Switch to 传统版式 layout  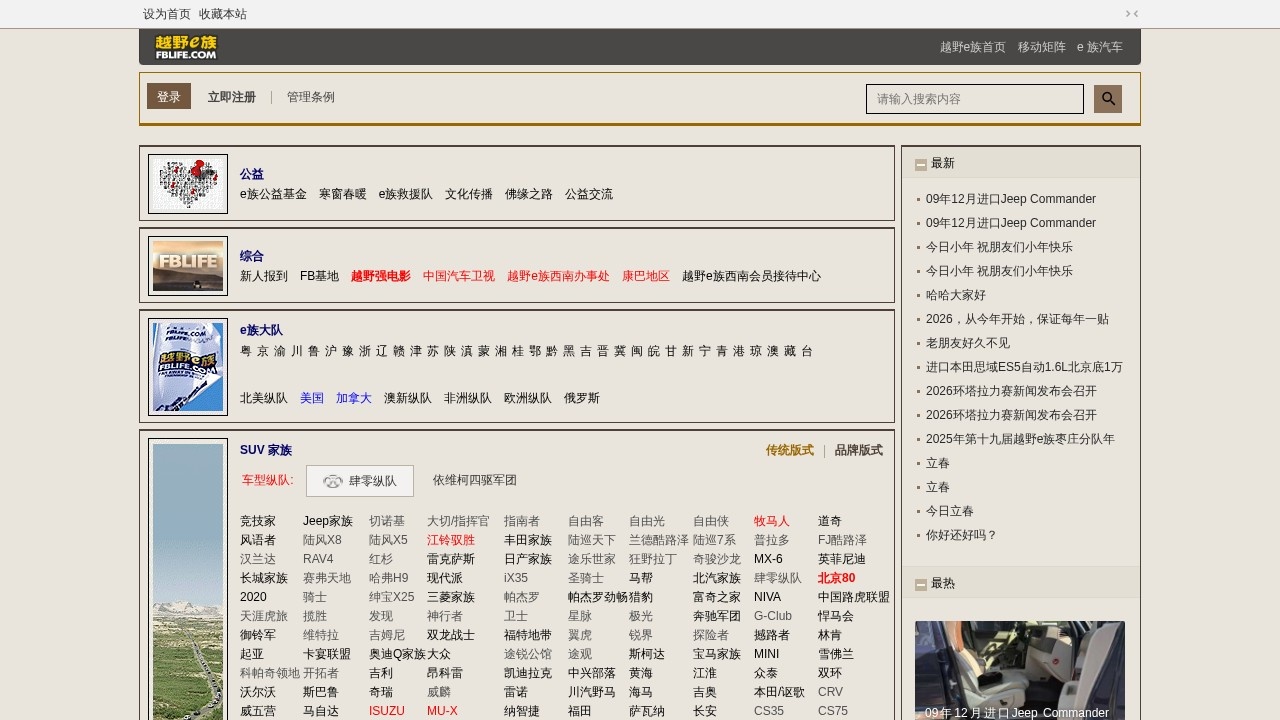[789, 451]
